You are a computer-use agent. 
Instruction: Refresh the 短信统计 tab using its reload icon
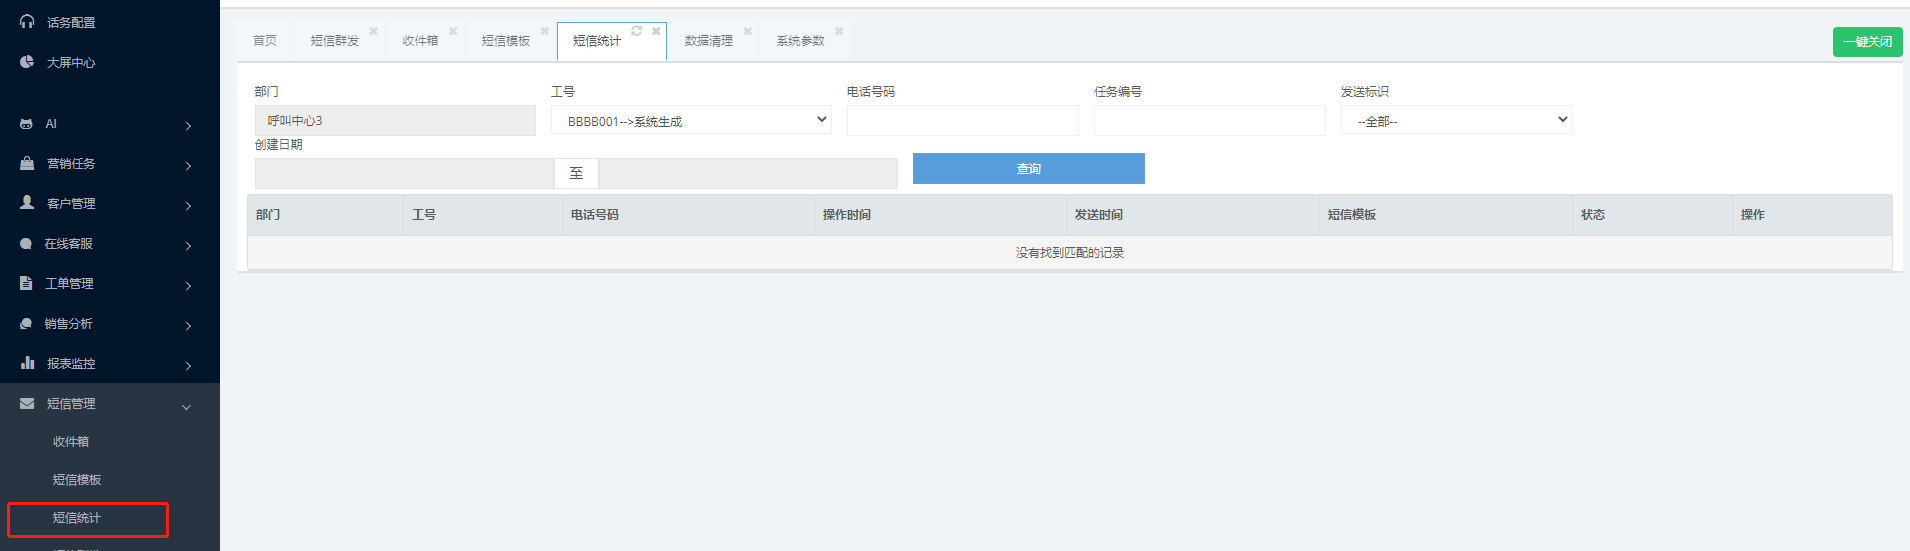(636, 31)
